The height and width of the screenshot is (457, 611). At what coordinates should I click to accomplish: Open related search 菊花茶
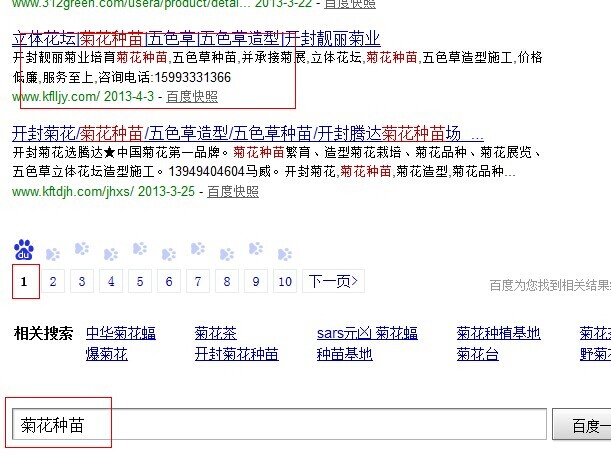[216, 333]
